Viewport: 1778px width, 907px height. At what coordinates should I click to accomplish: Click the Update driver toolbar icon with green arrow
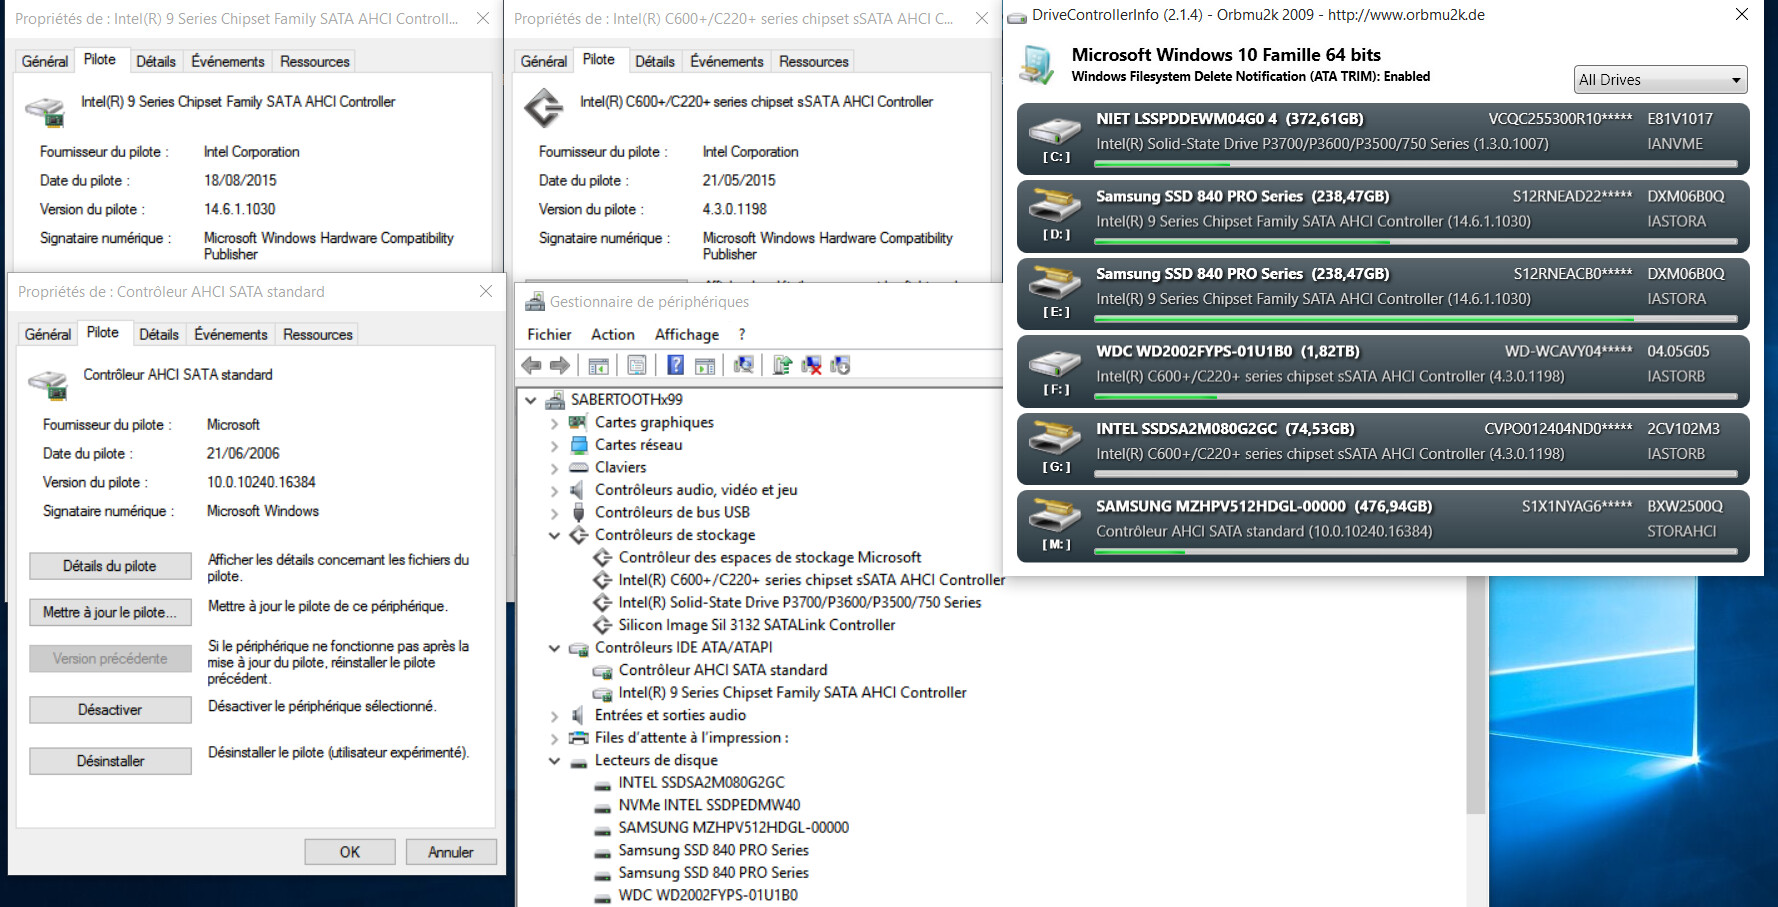(782, 366)
